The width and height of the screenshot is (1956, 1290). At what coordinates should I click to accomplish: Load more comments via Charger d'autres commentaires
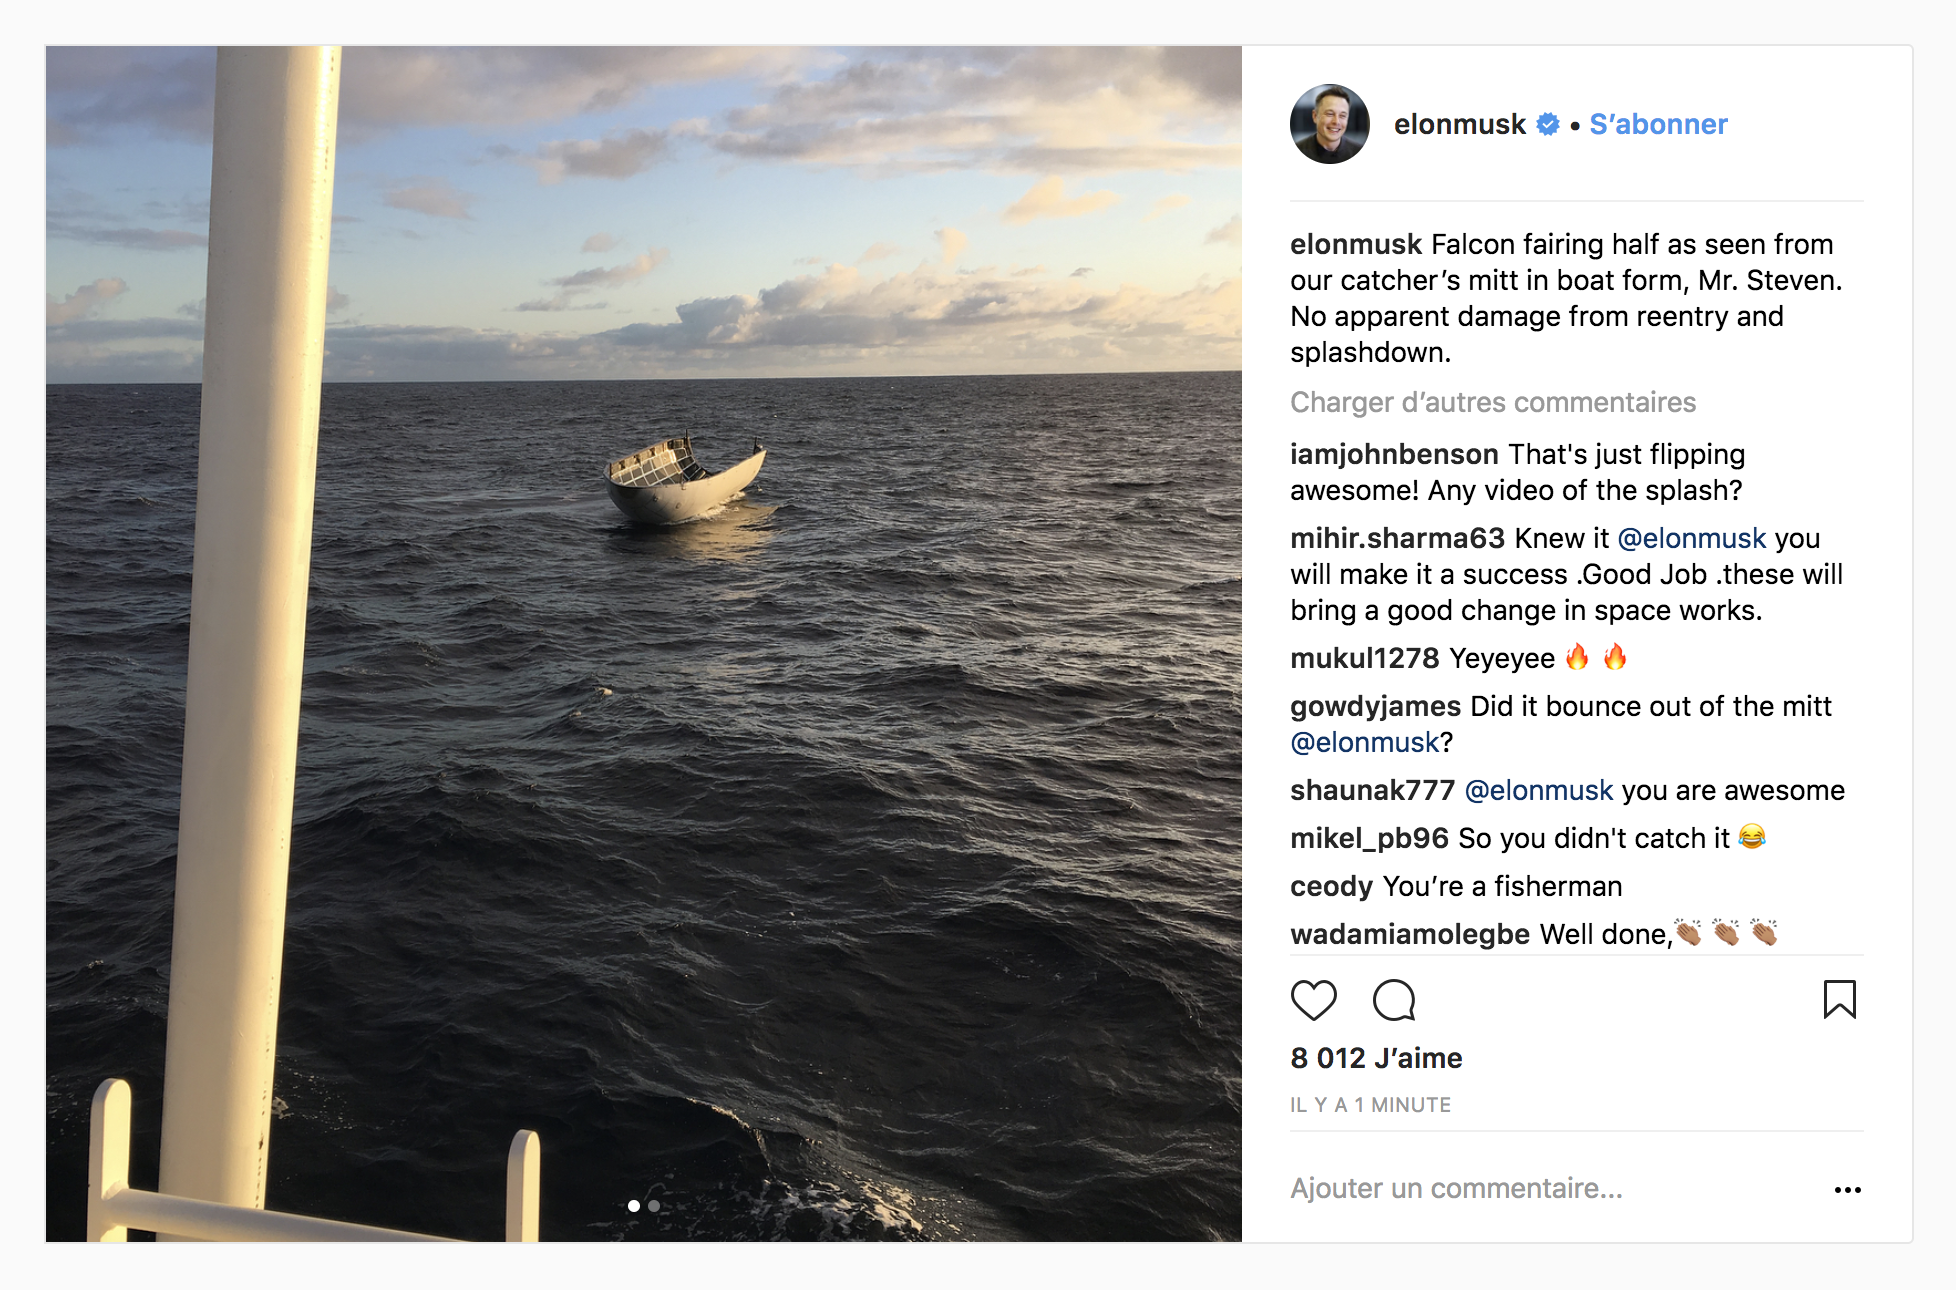coord(1493,402)
